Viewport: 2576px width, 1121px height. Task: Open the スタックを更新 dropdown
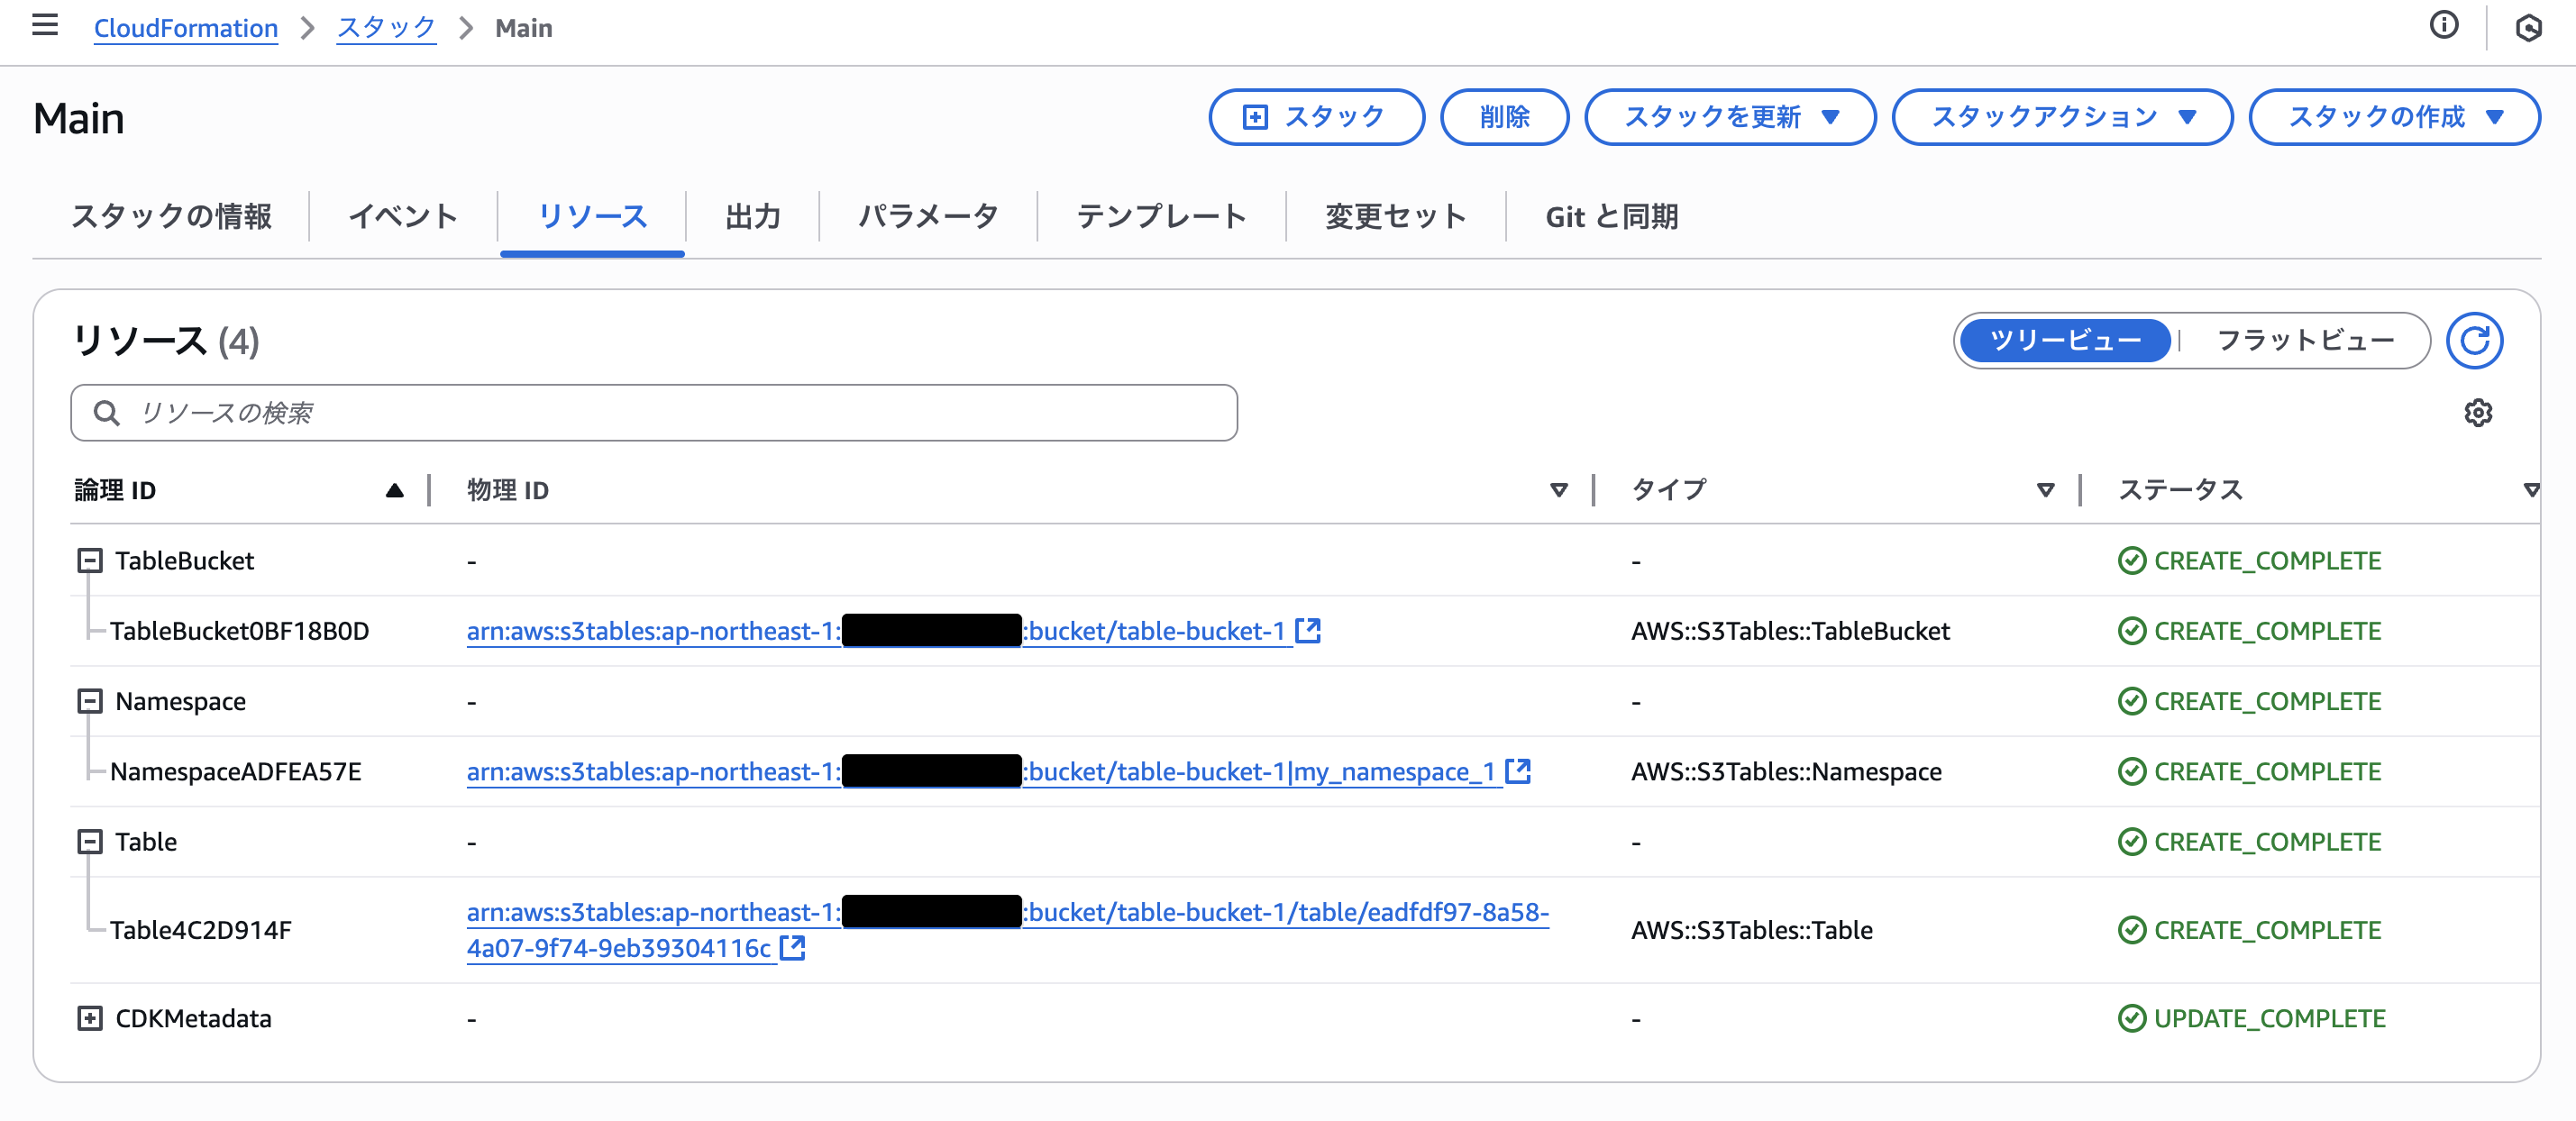click(x=1729, y=117)
